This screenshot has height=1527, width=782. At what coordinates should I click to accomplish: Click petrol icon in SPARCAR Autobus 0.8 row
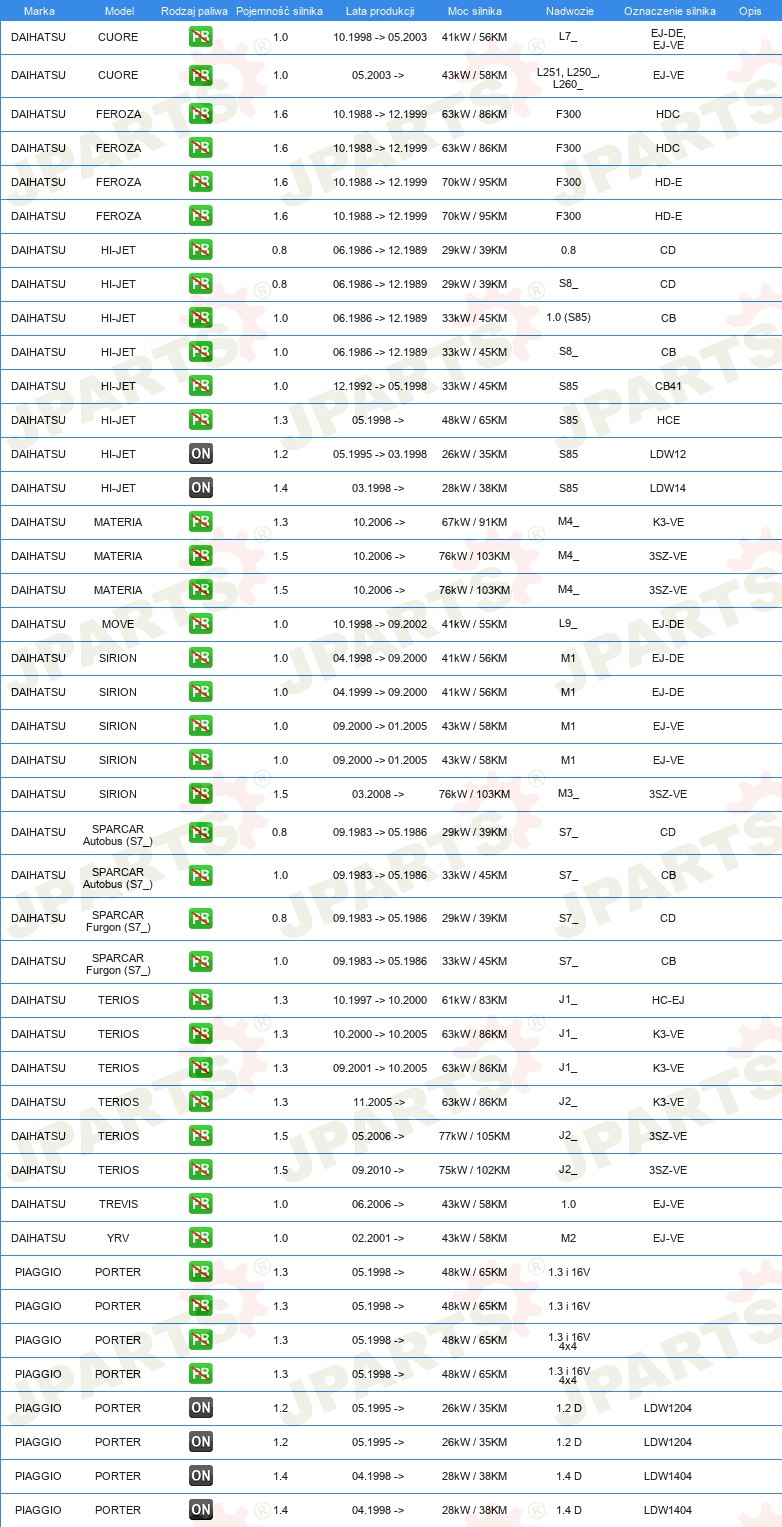pyautogui.click(x=200, y=832)
